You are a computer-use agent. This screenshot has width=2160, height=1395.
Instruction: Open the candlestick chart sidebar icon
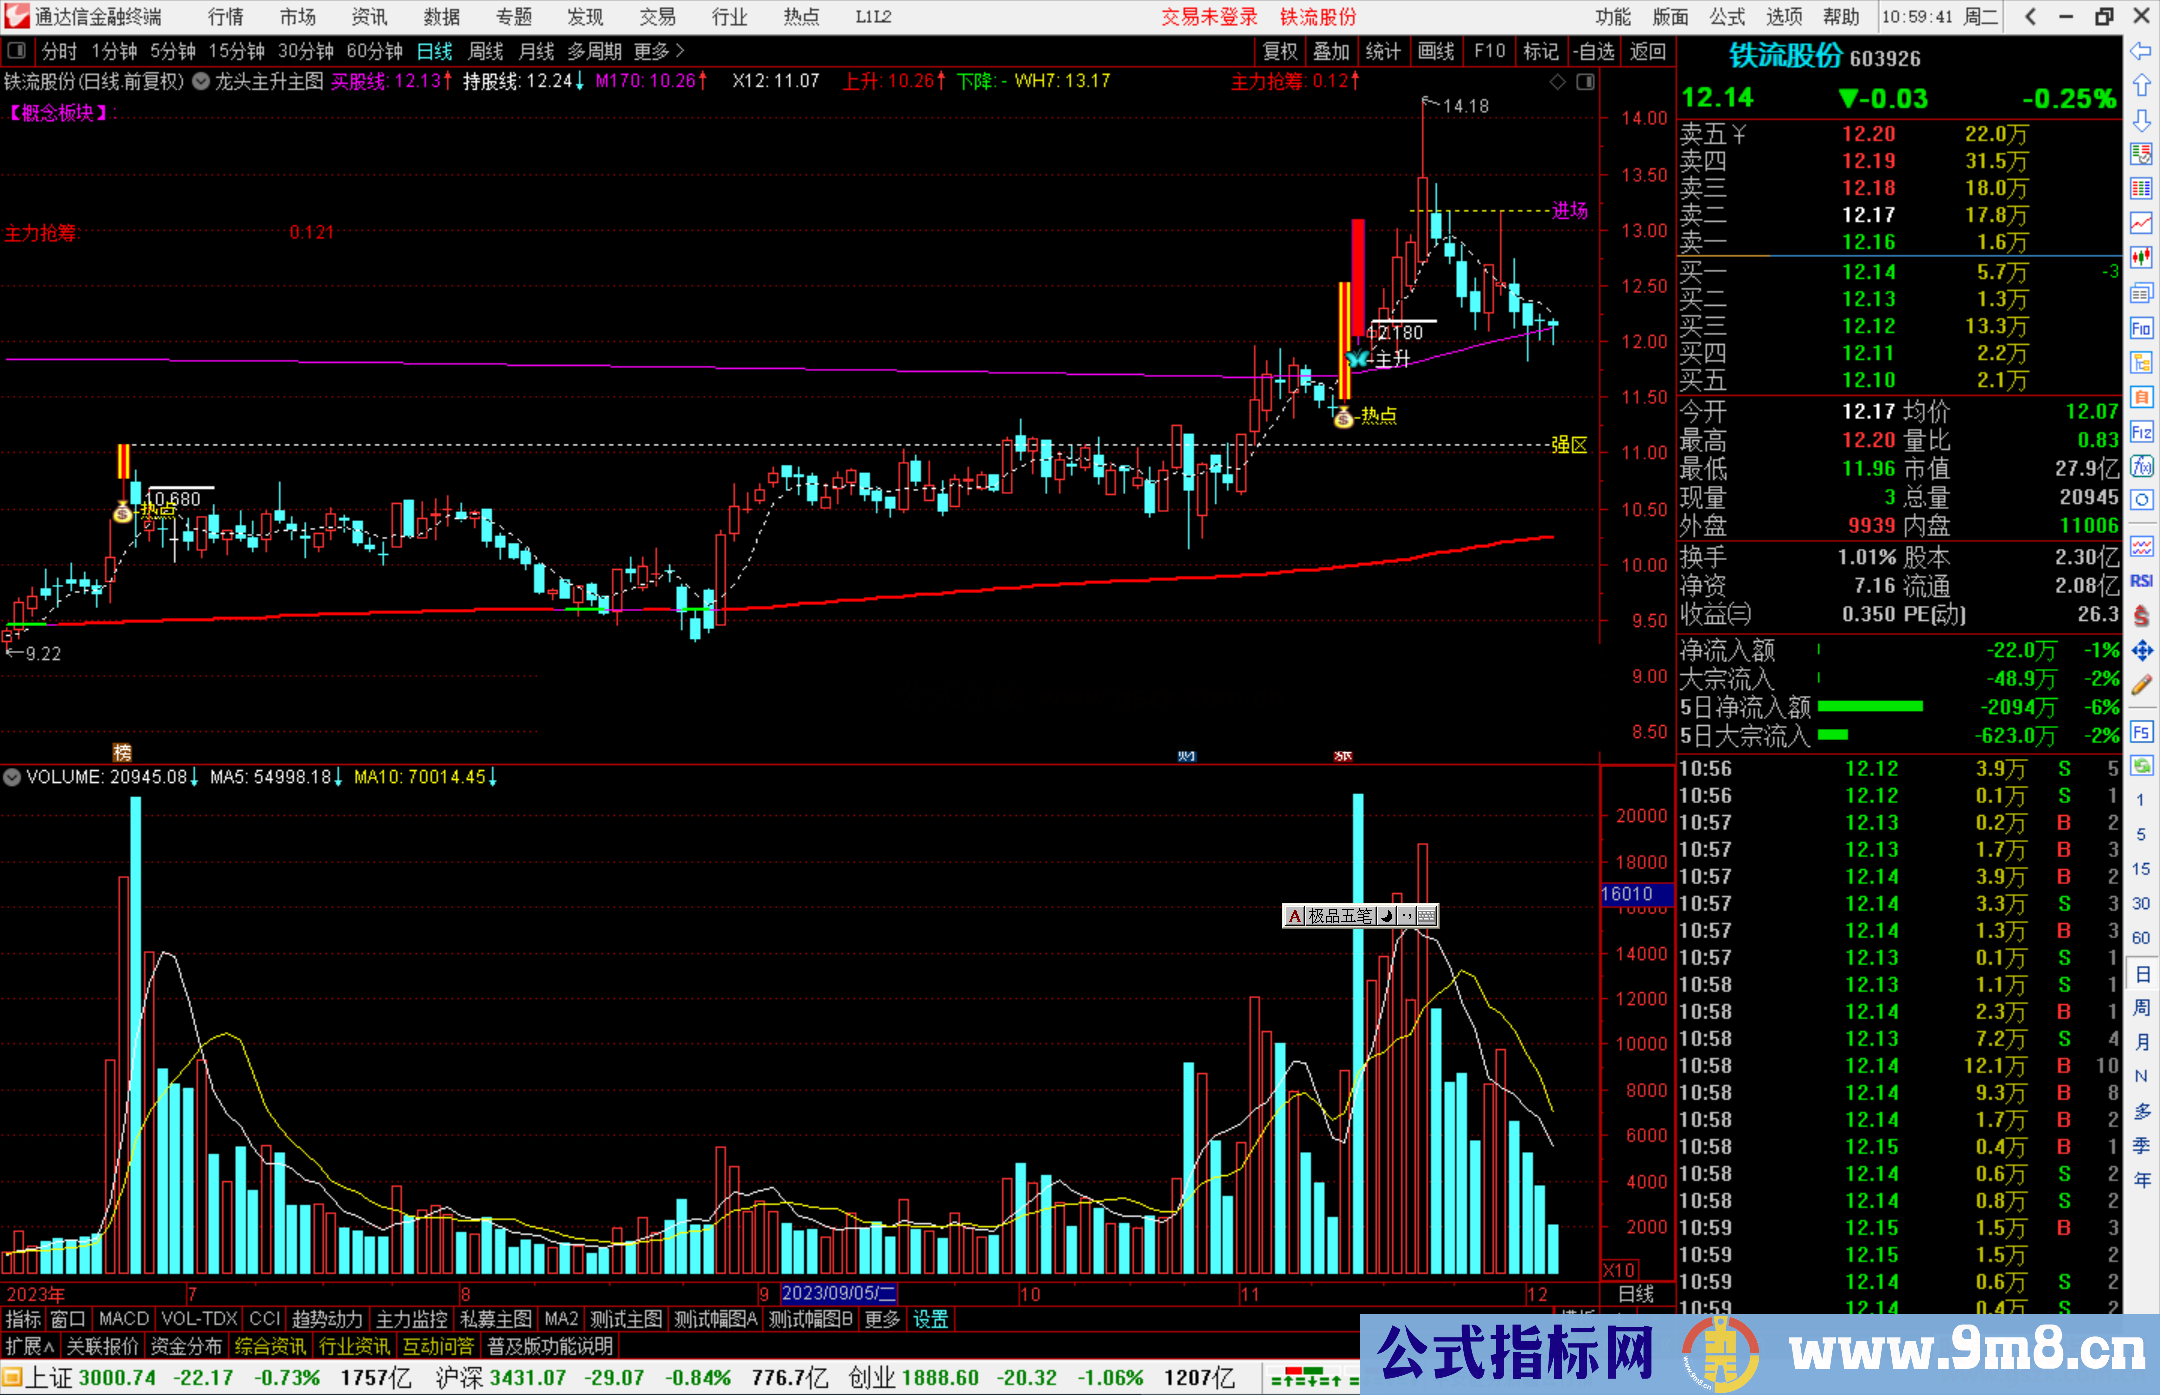2141,258
